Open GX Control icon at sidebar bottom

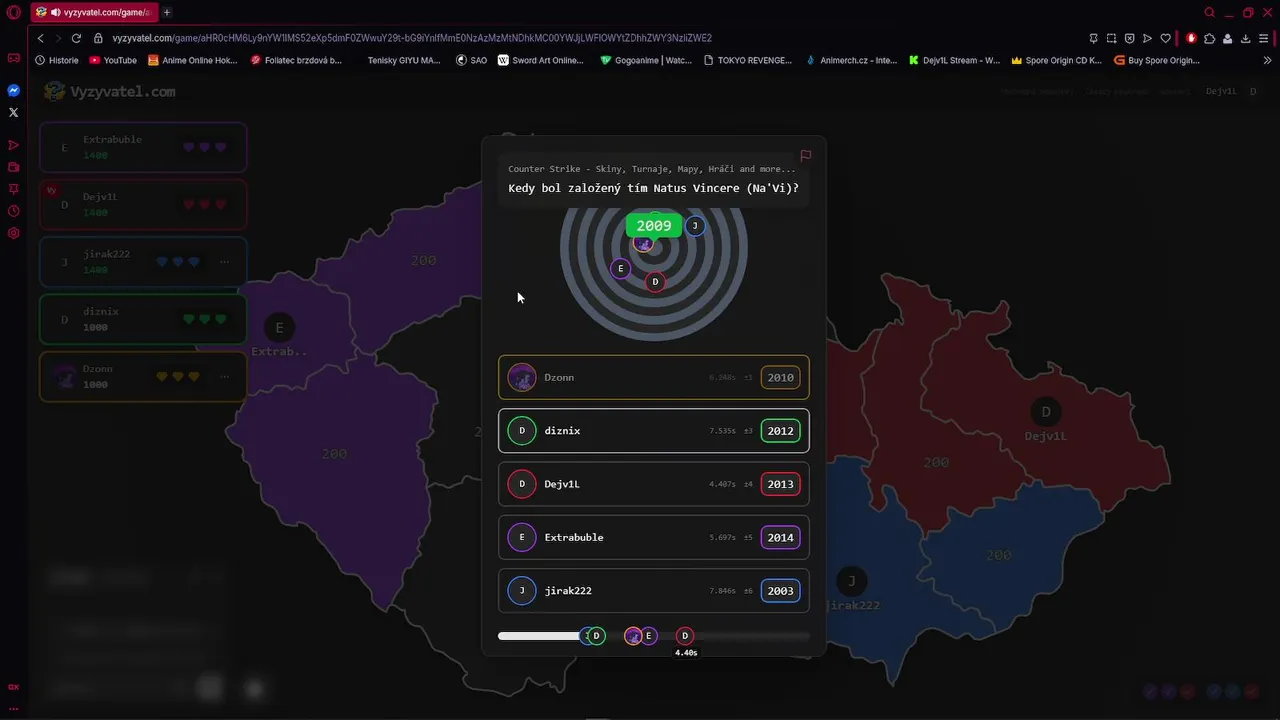[x=13, y=687]
